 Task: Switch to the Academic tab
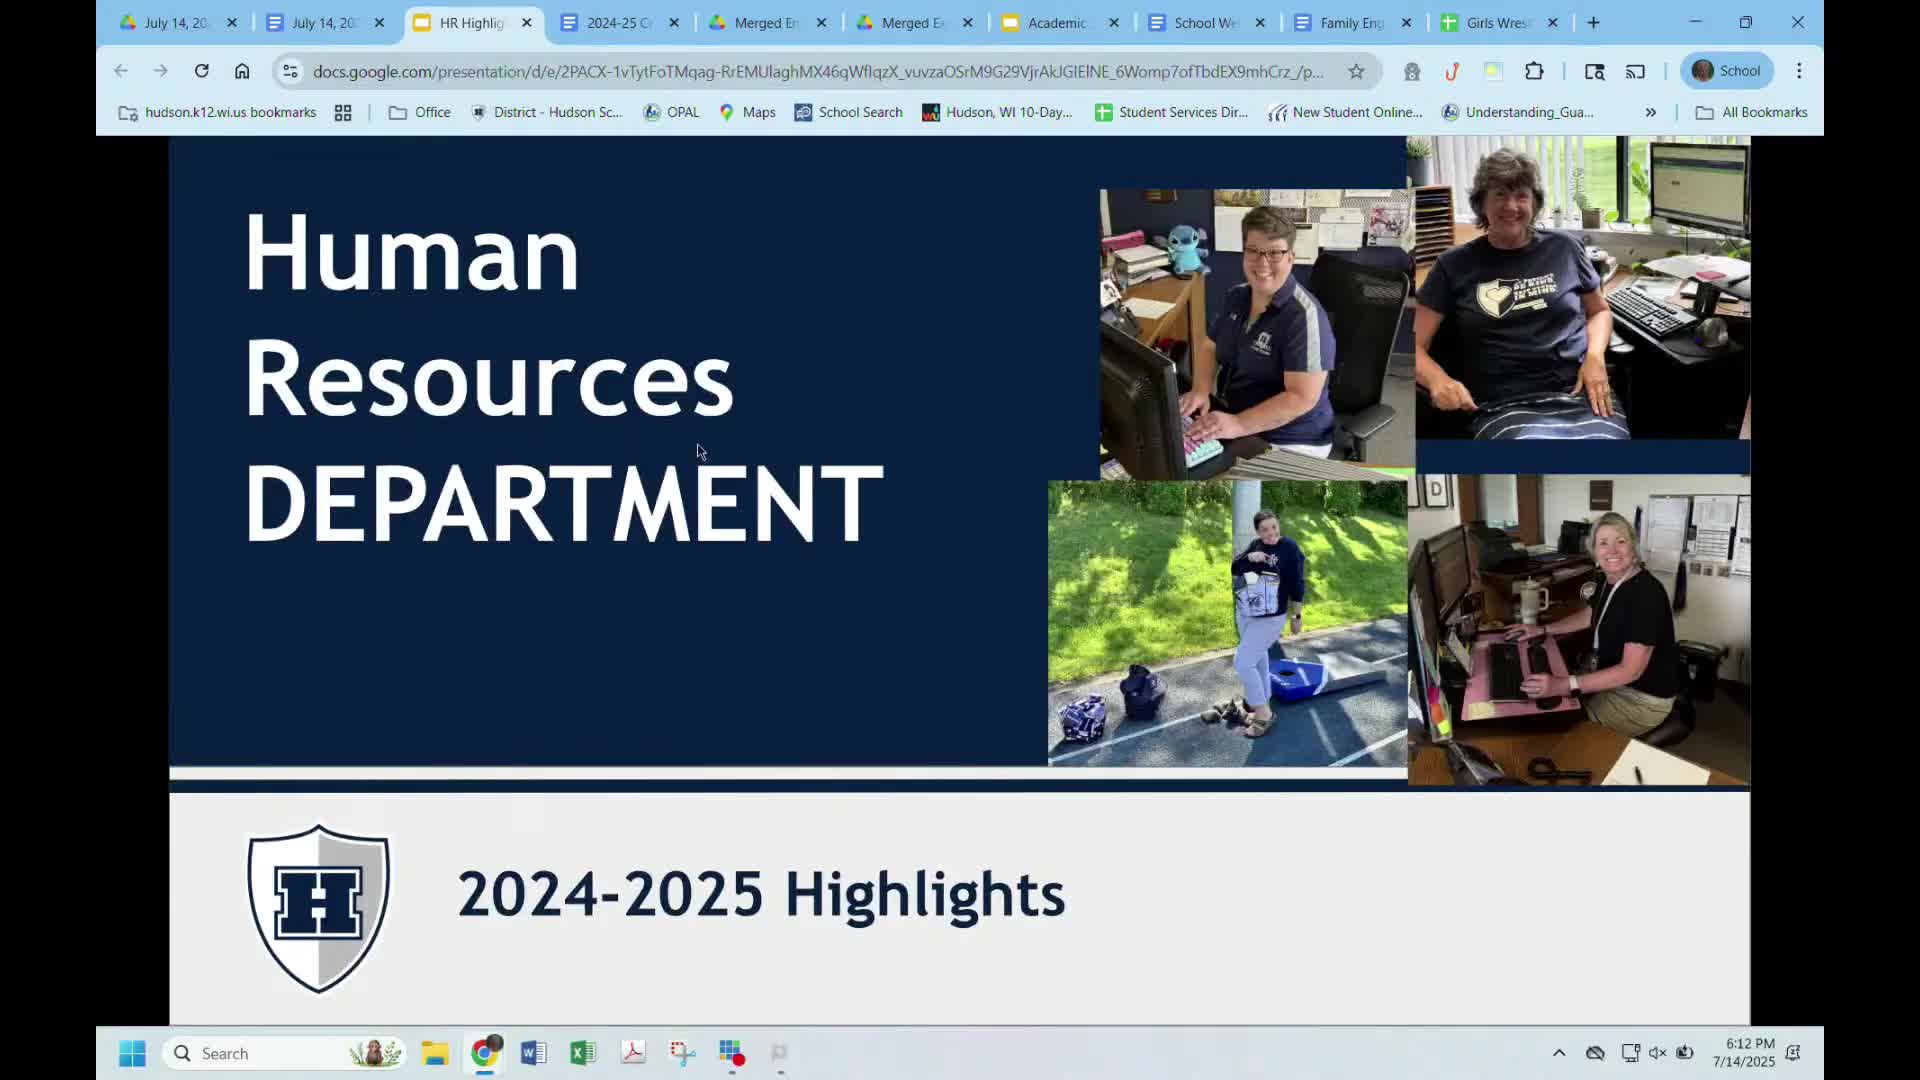[x=1055, y=23]
